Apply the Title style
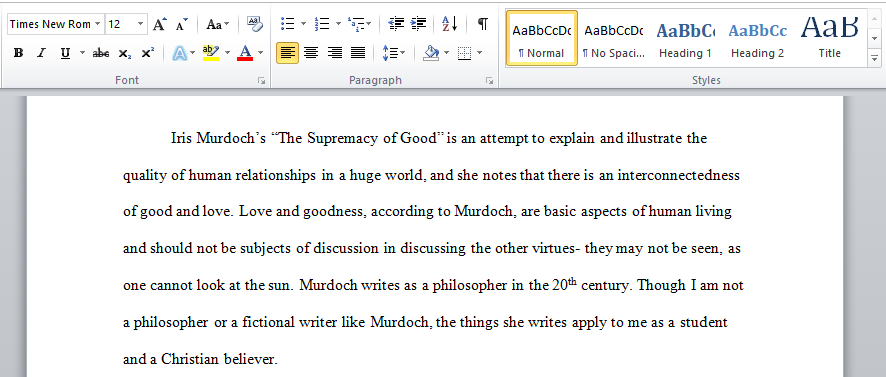This screenshot has width=886, height=377. click(829, 38)
